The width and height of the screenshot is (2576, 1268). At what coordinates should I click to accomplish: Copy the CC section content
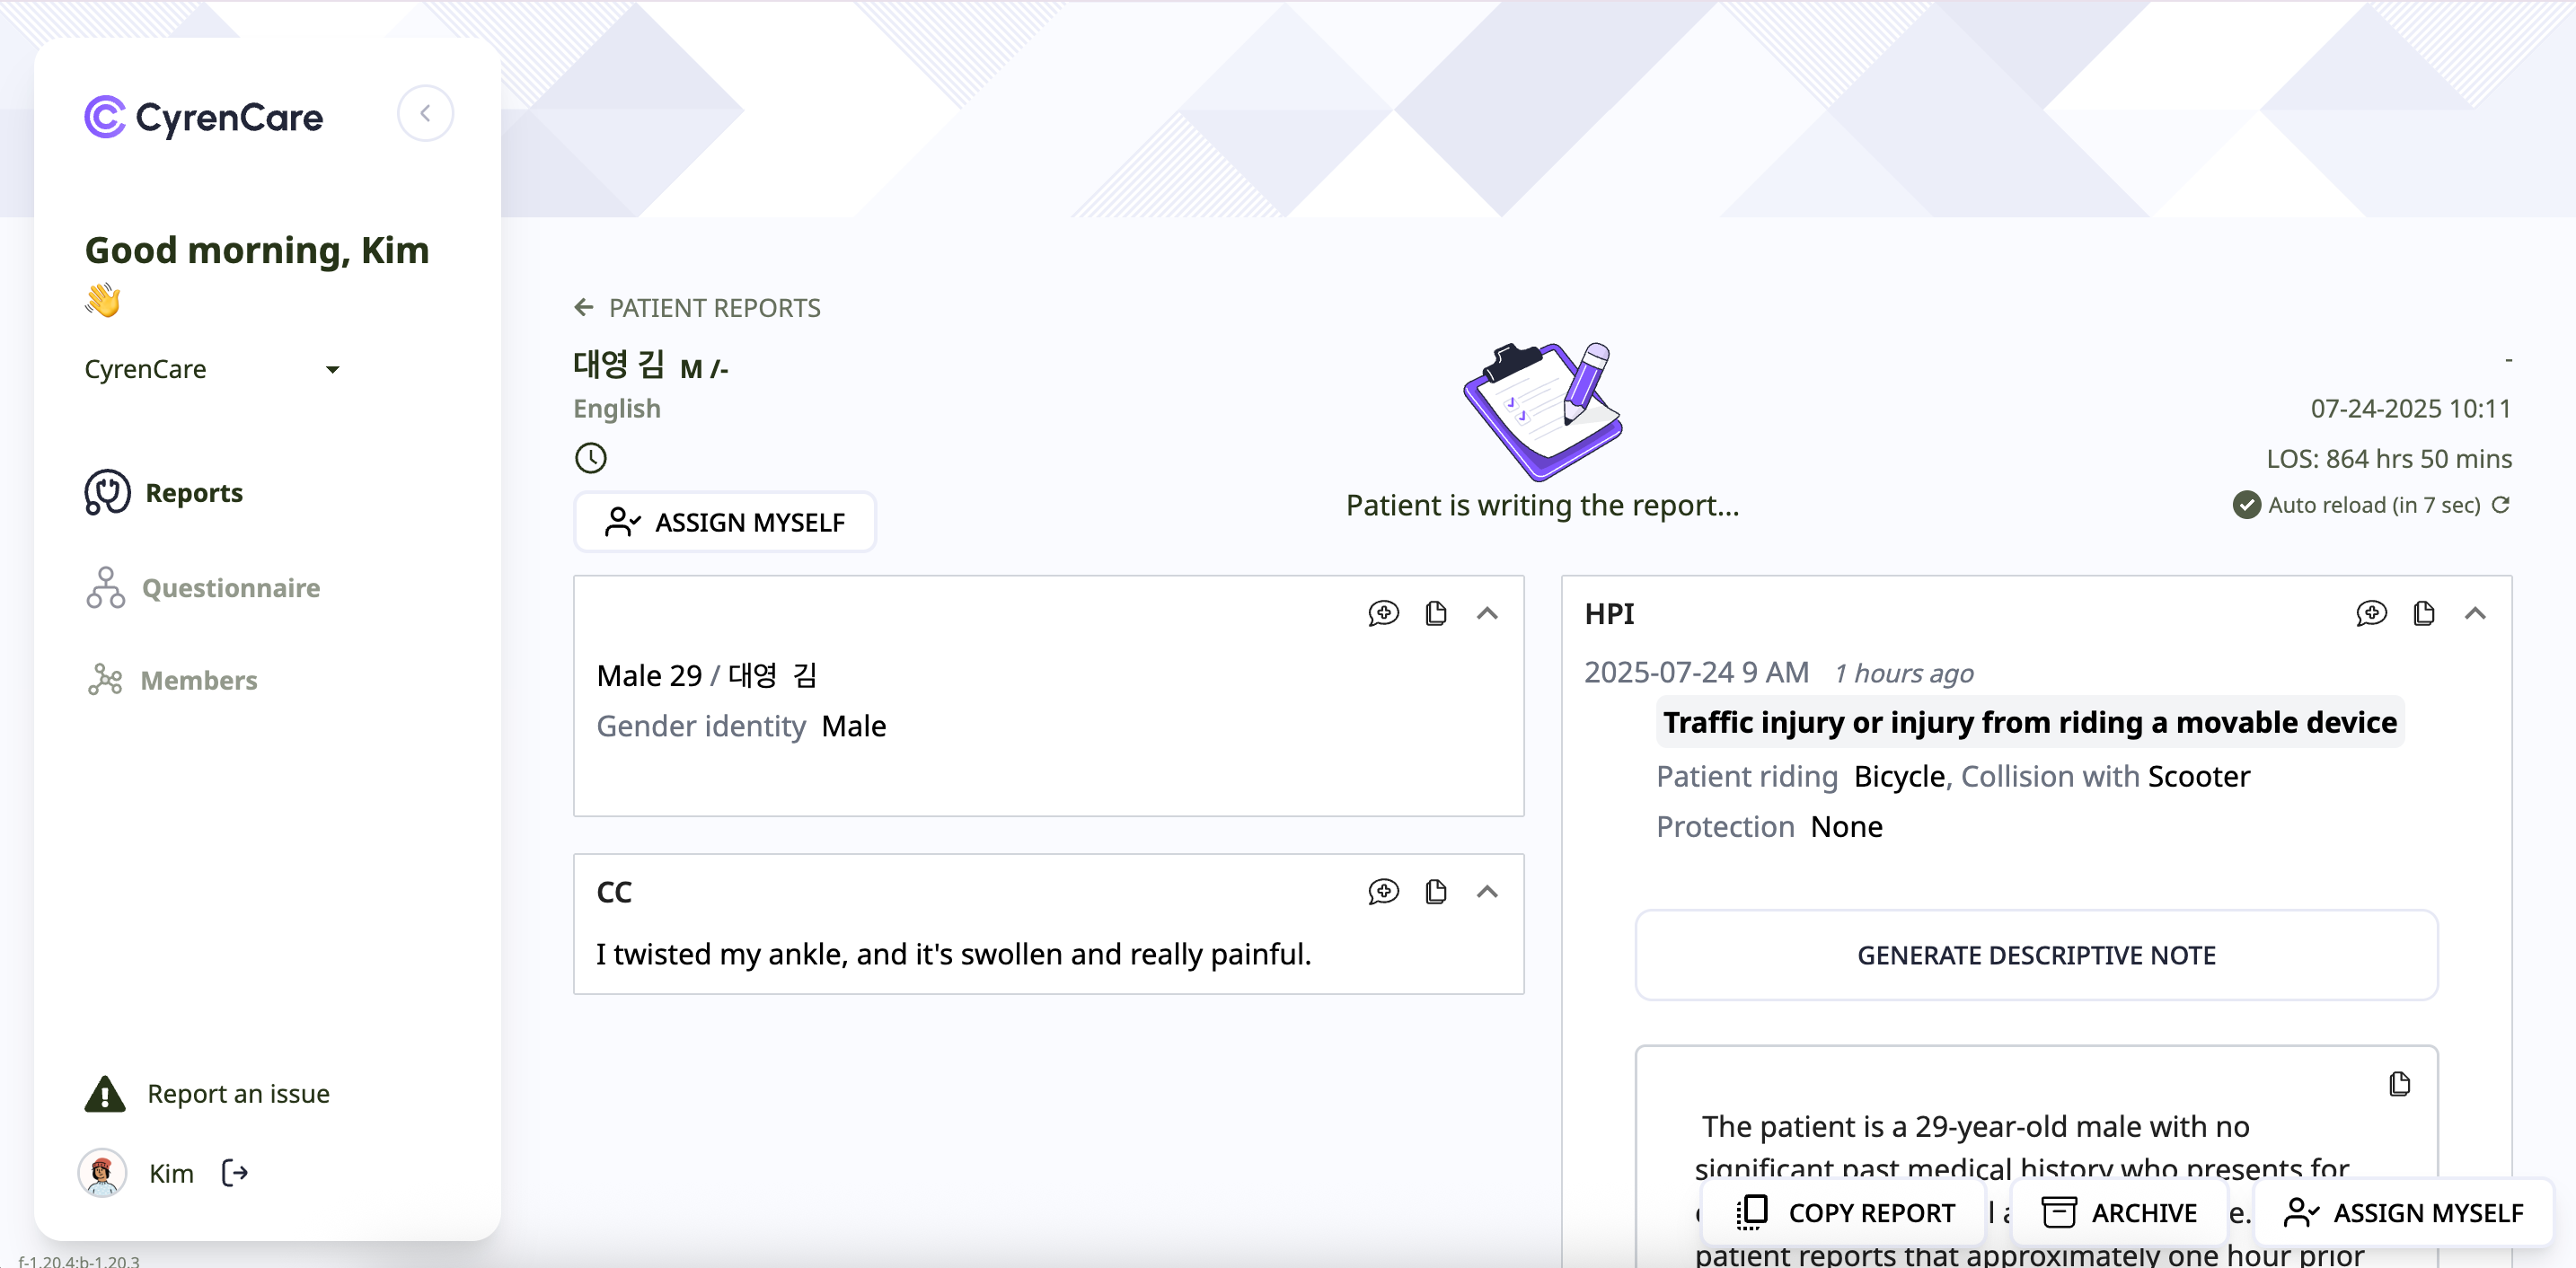tap(1437, 892)
